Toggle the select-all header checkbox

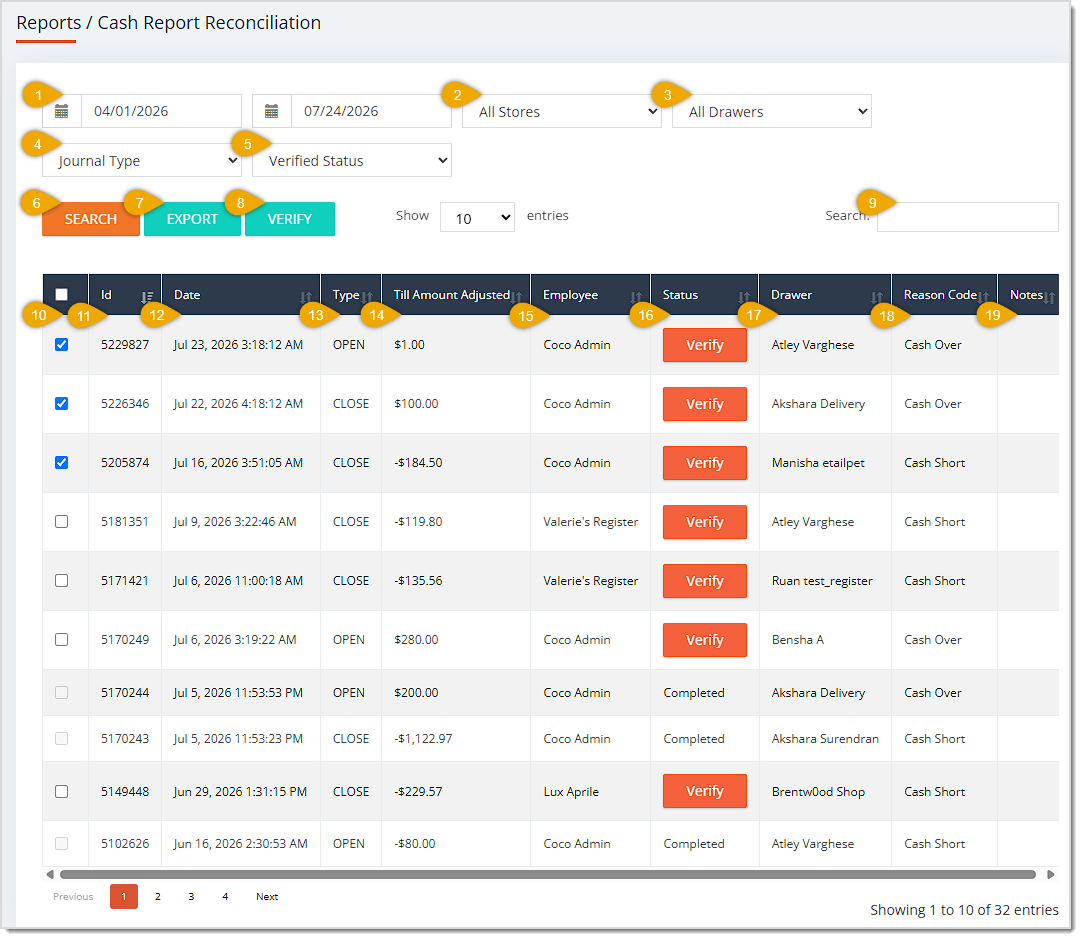click(x=61, y=294)
